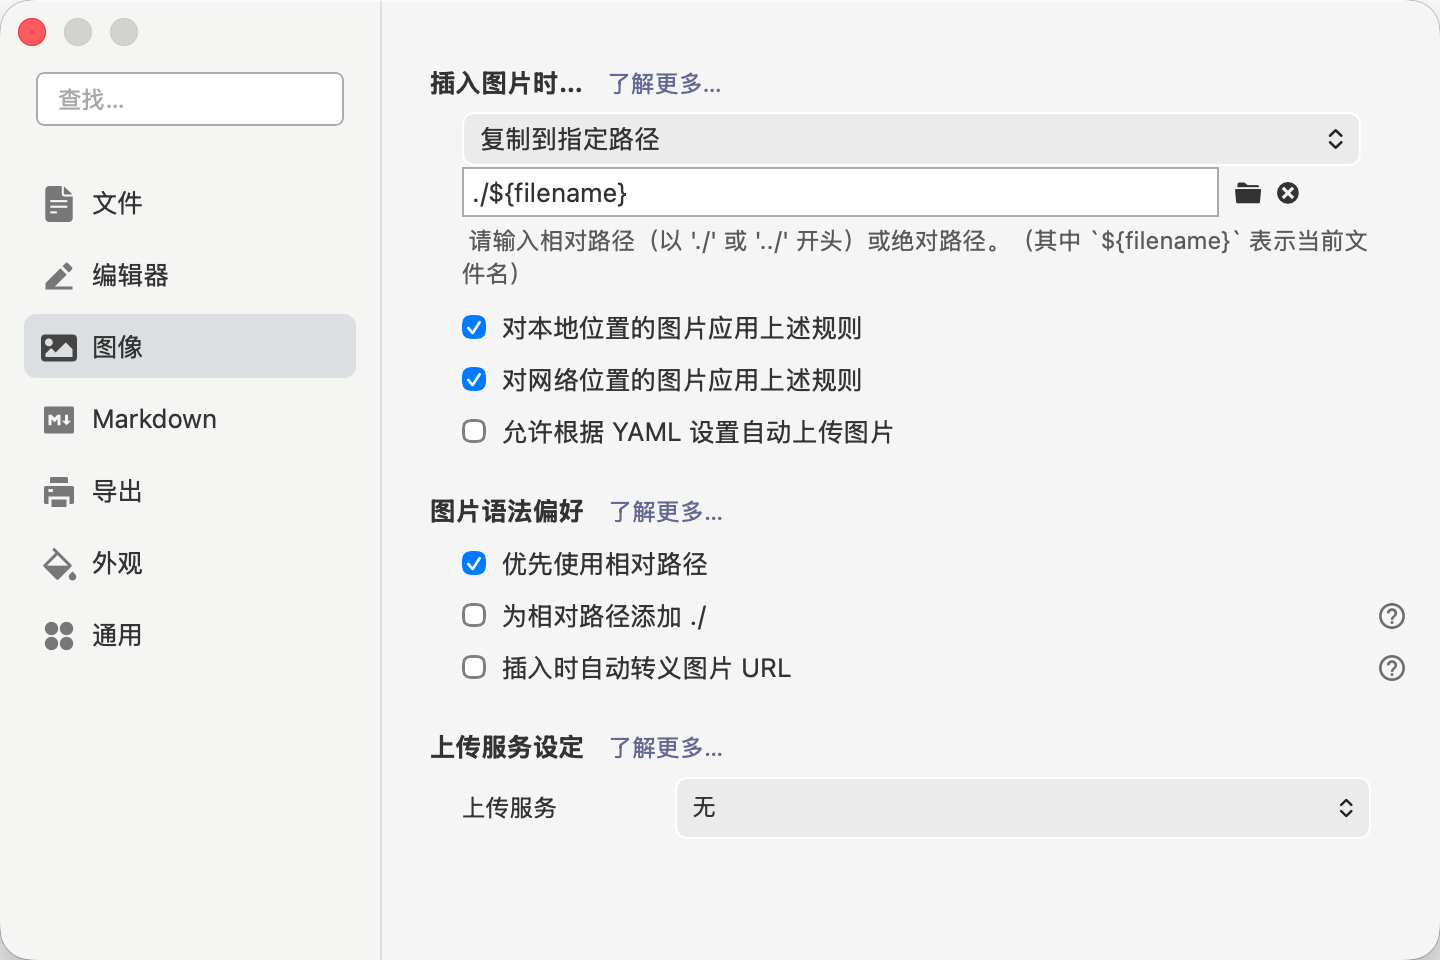Image resolution: width=1440 pixels, height=960 pixels.
Task: Click the 文件 document icon in sidebar
Action: 59,203
